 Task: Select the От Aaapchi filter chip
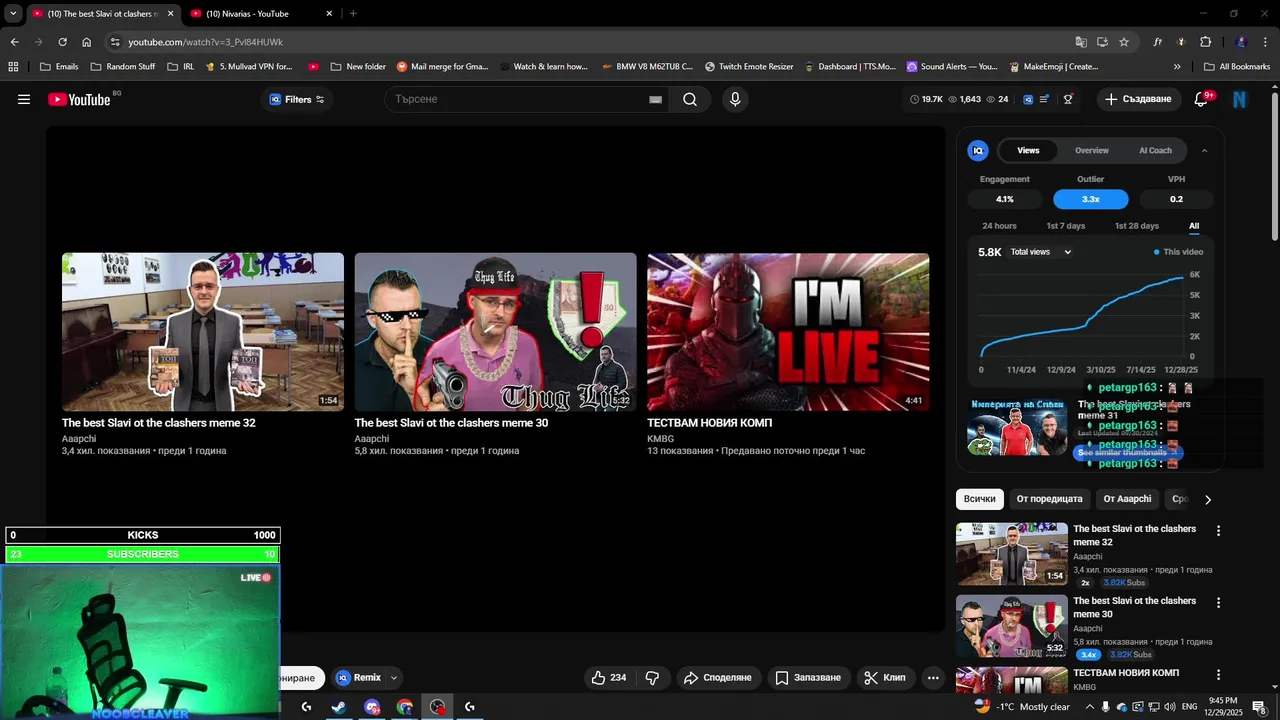pyautogui.click(x=1127, y=499)
